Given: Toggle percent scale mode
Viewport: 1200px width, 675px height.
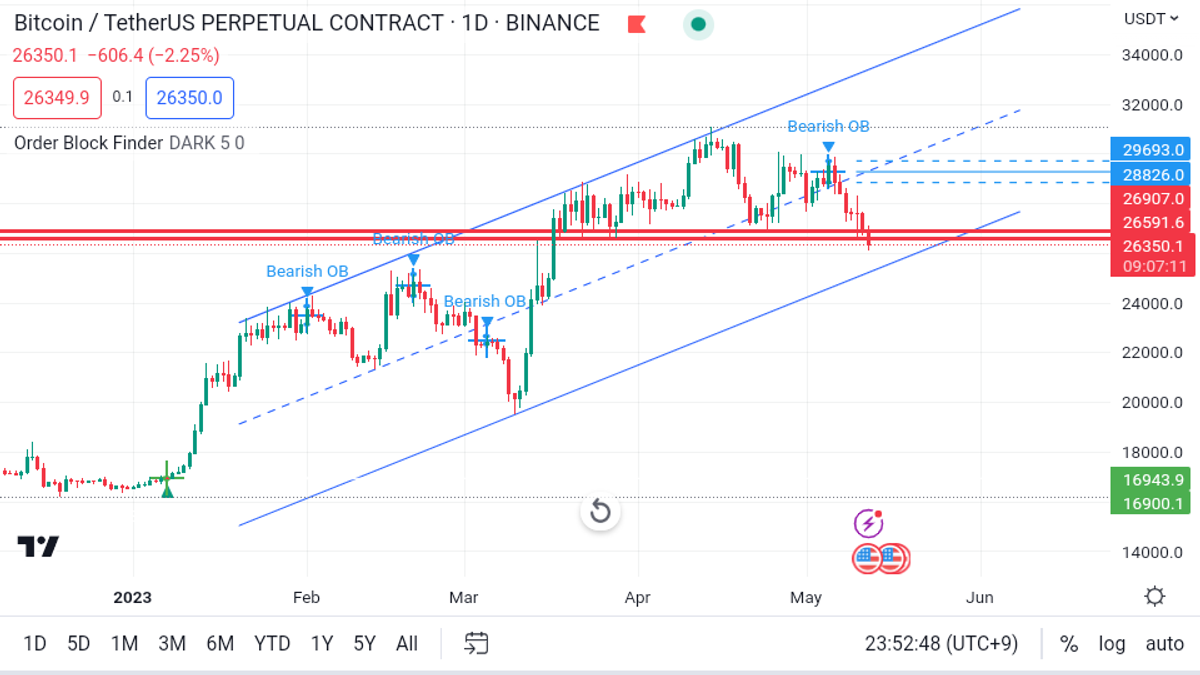Looking at the screenshot, I should 1069,643.
